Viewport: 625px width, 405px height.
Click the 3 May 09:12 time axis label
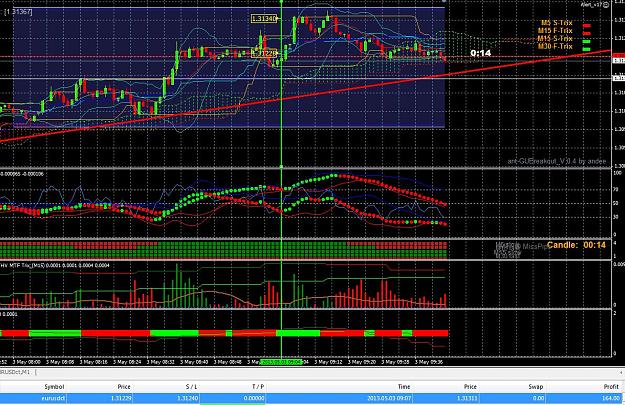(328, 362)
